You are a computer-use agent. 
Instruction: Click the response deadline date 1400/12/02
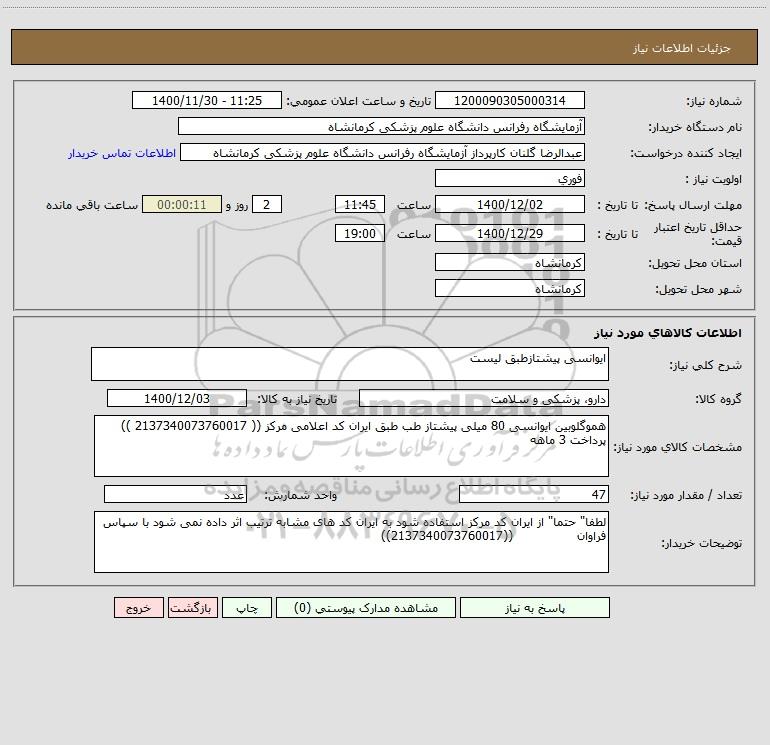click(510, 204)
